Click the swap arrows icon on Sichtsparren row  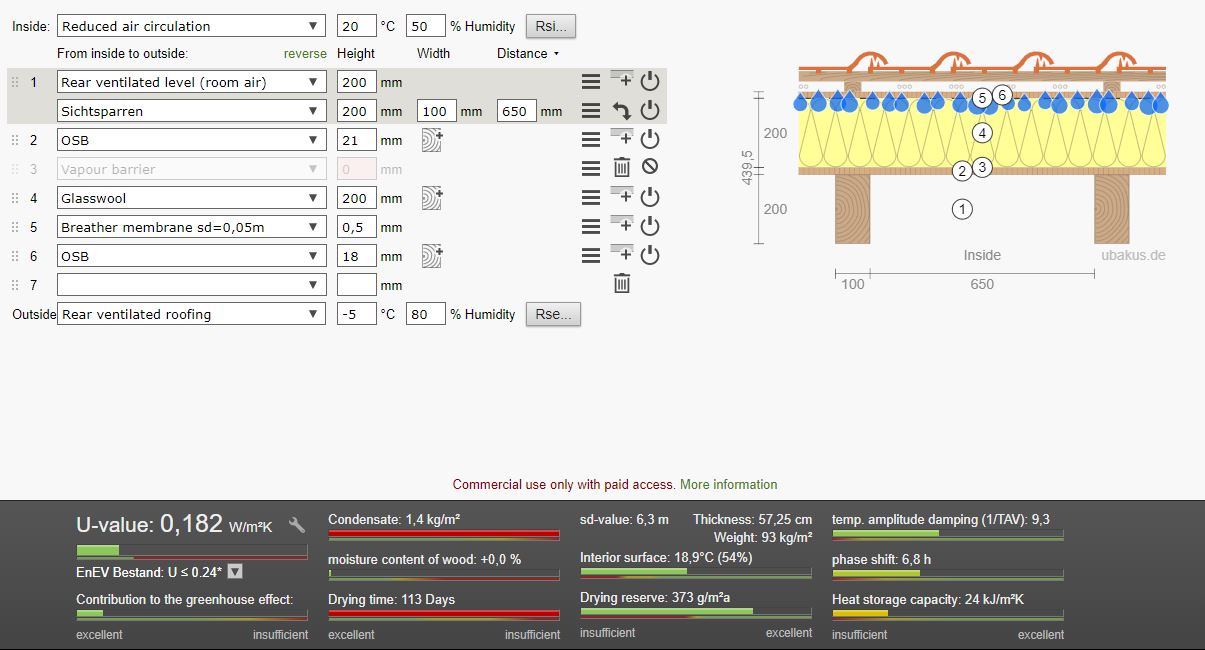(621, 111)
